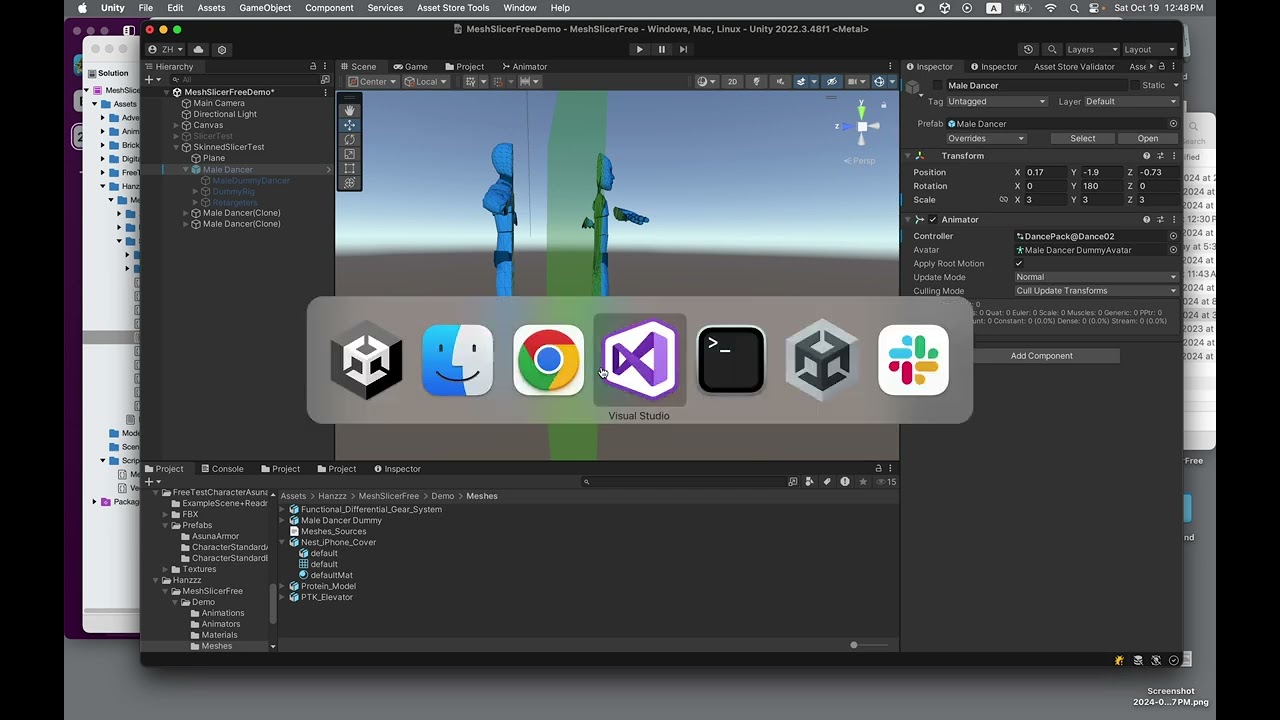Open the Undo History icon
The width and height of the screenshot is (1280, 720).
(1028, 49)
